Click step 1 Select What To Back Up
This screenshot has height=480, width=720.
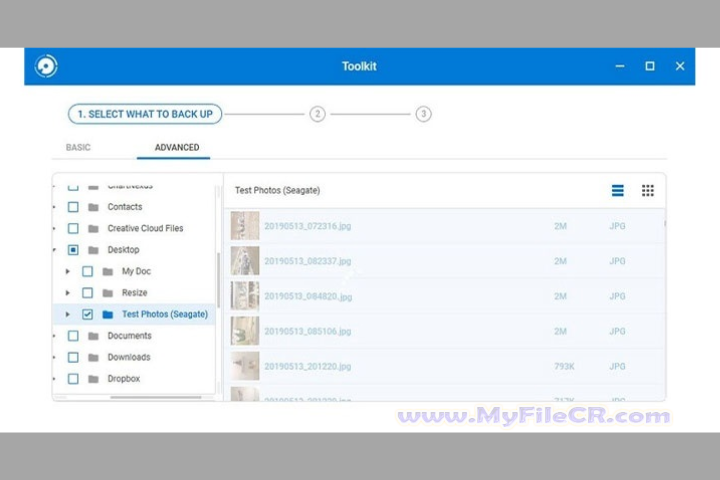point(145,114)
